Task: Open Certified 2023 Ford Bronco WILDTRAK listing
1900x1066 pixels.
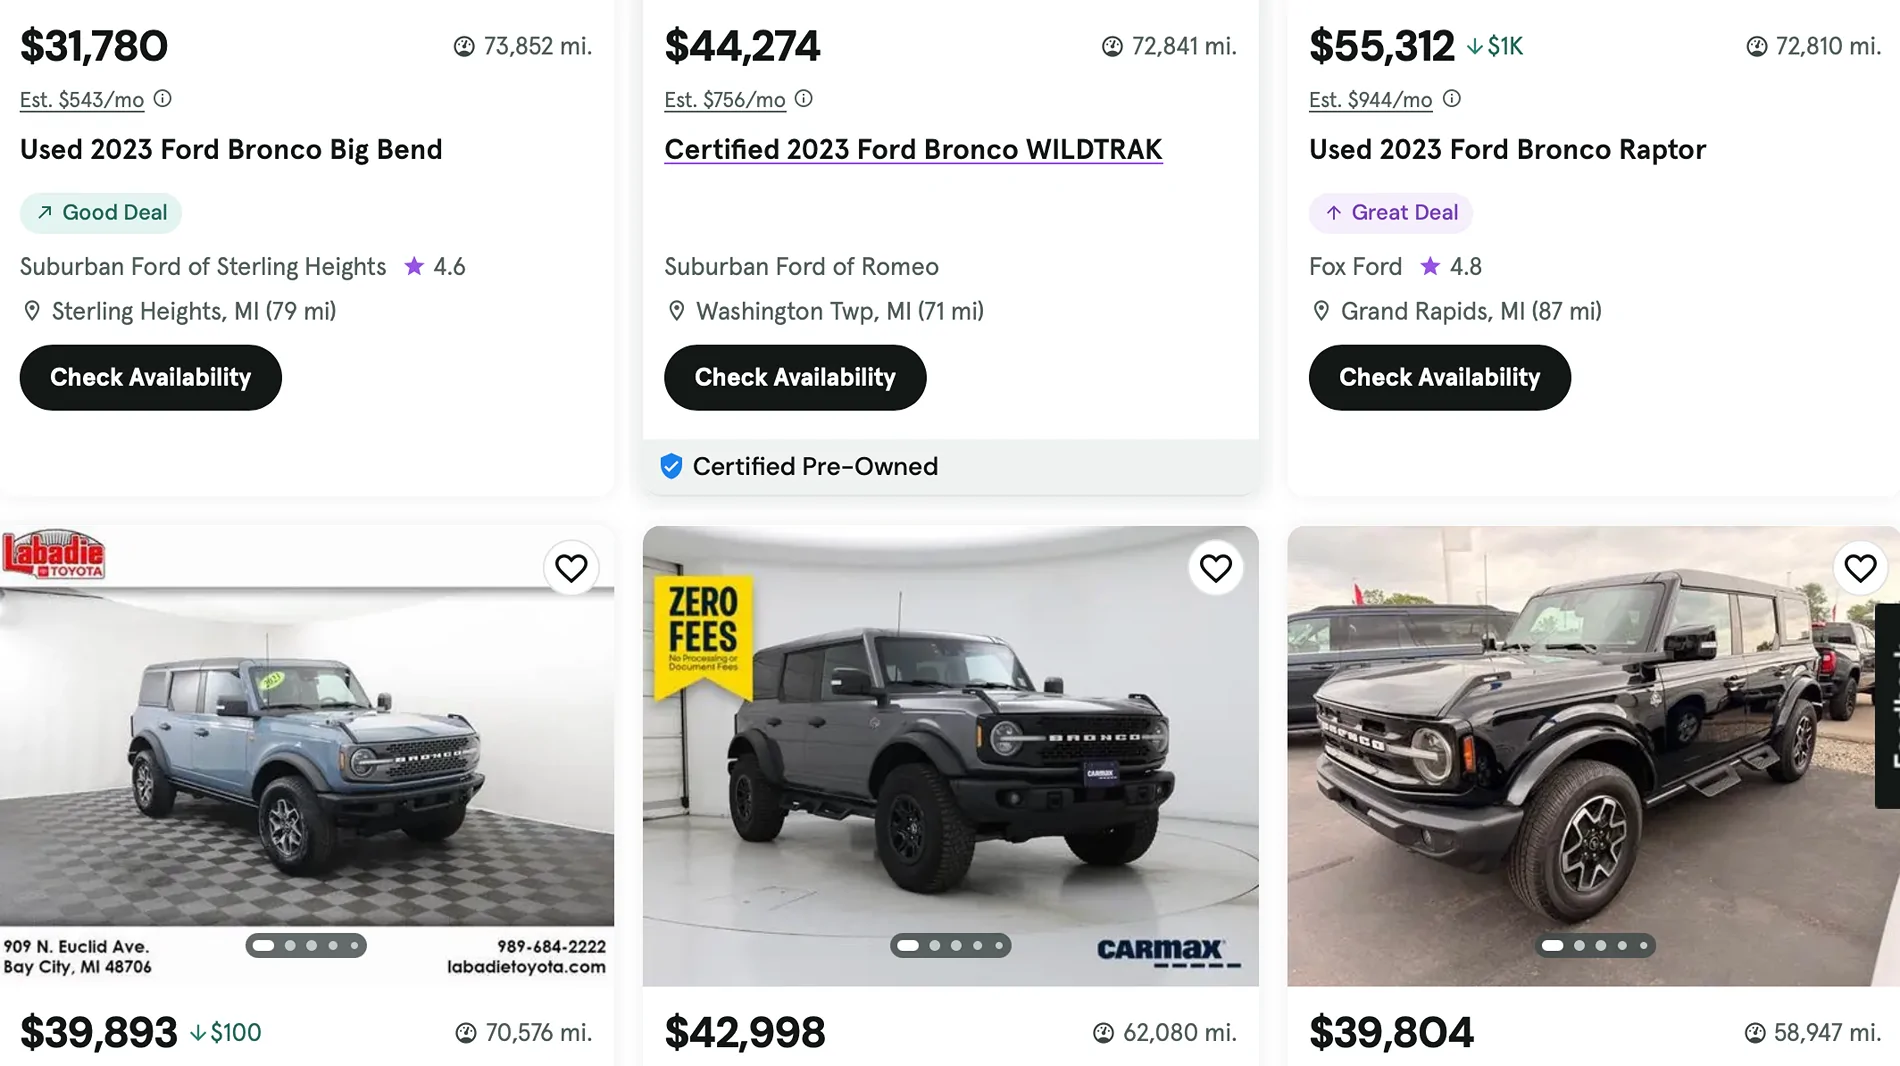Action: point(913,150)
